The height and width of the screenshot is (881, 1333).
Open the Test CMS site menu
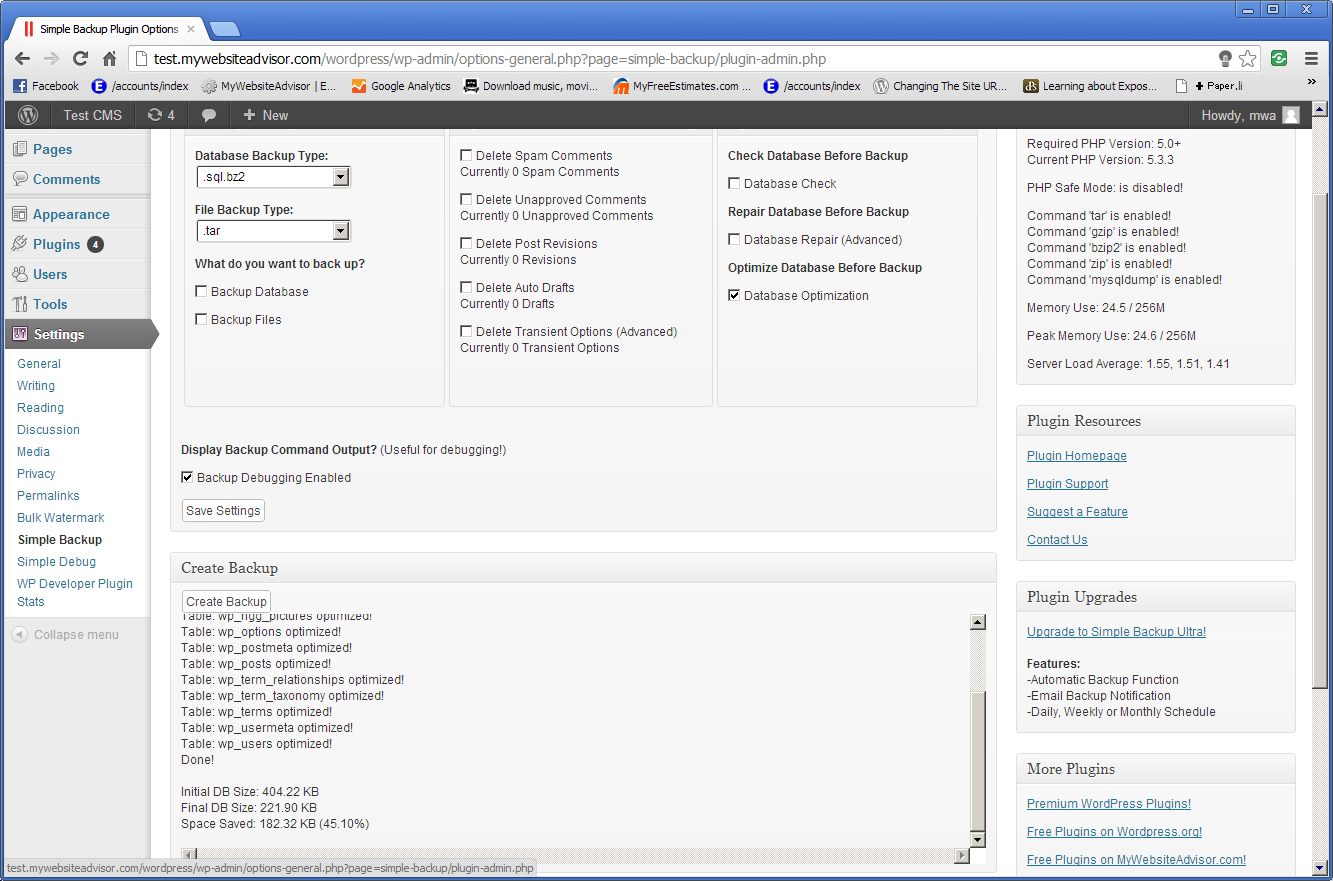click(x=92, y=115)
